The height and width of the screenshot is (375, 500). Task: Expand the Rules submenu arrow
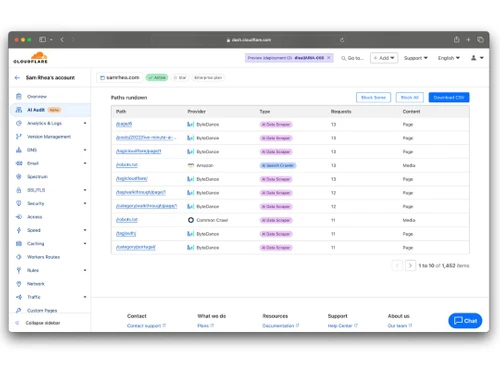[85, 270]
